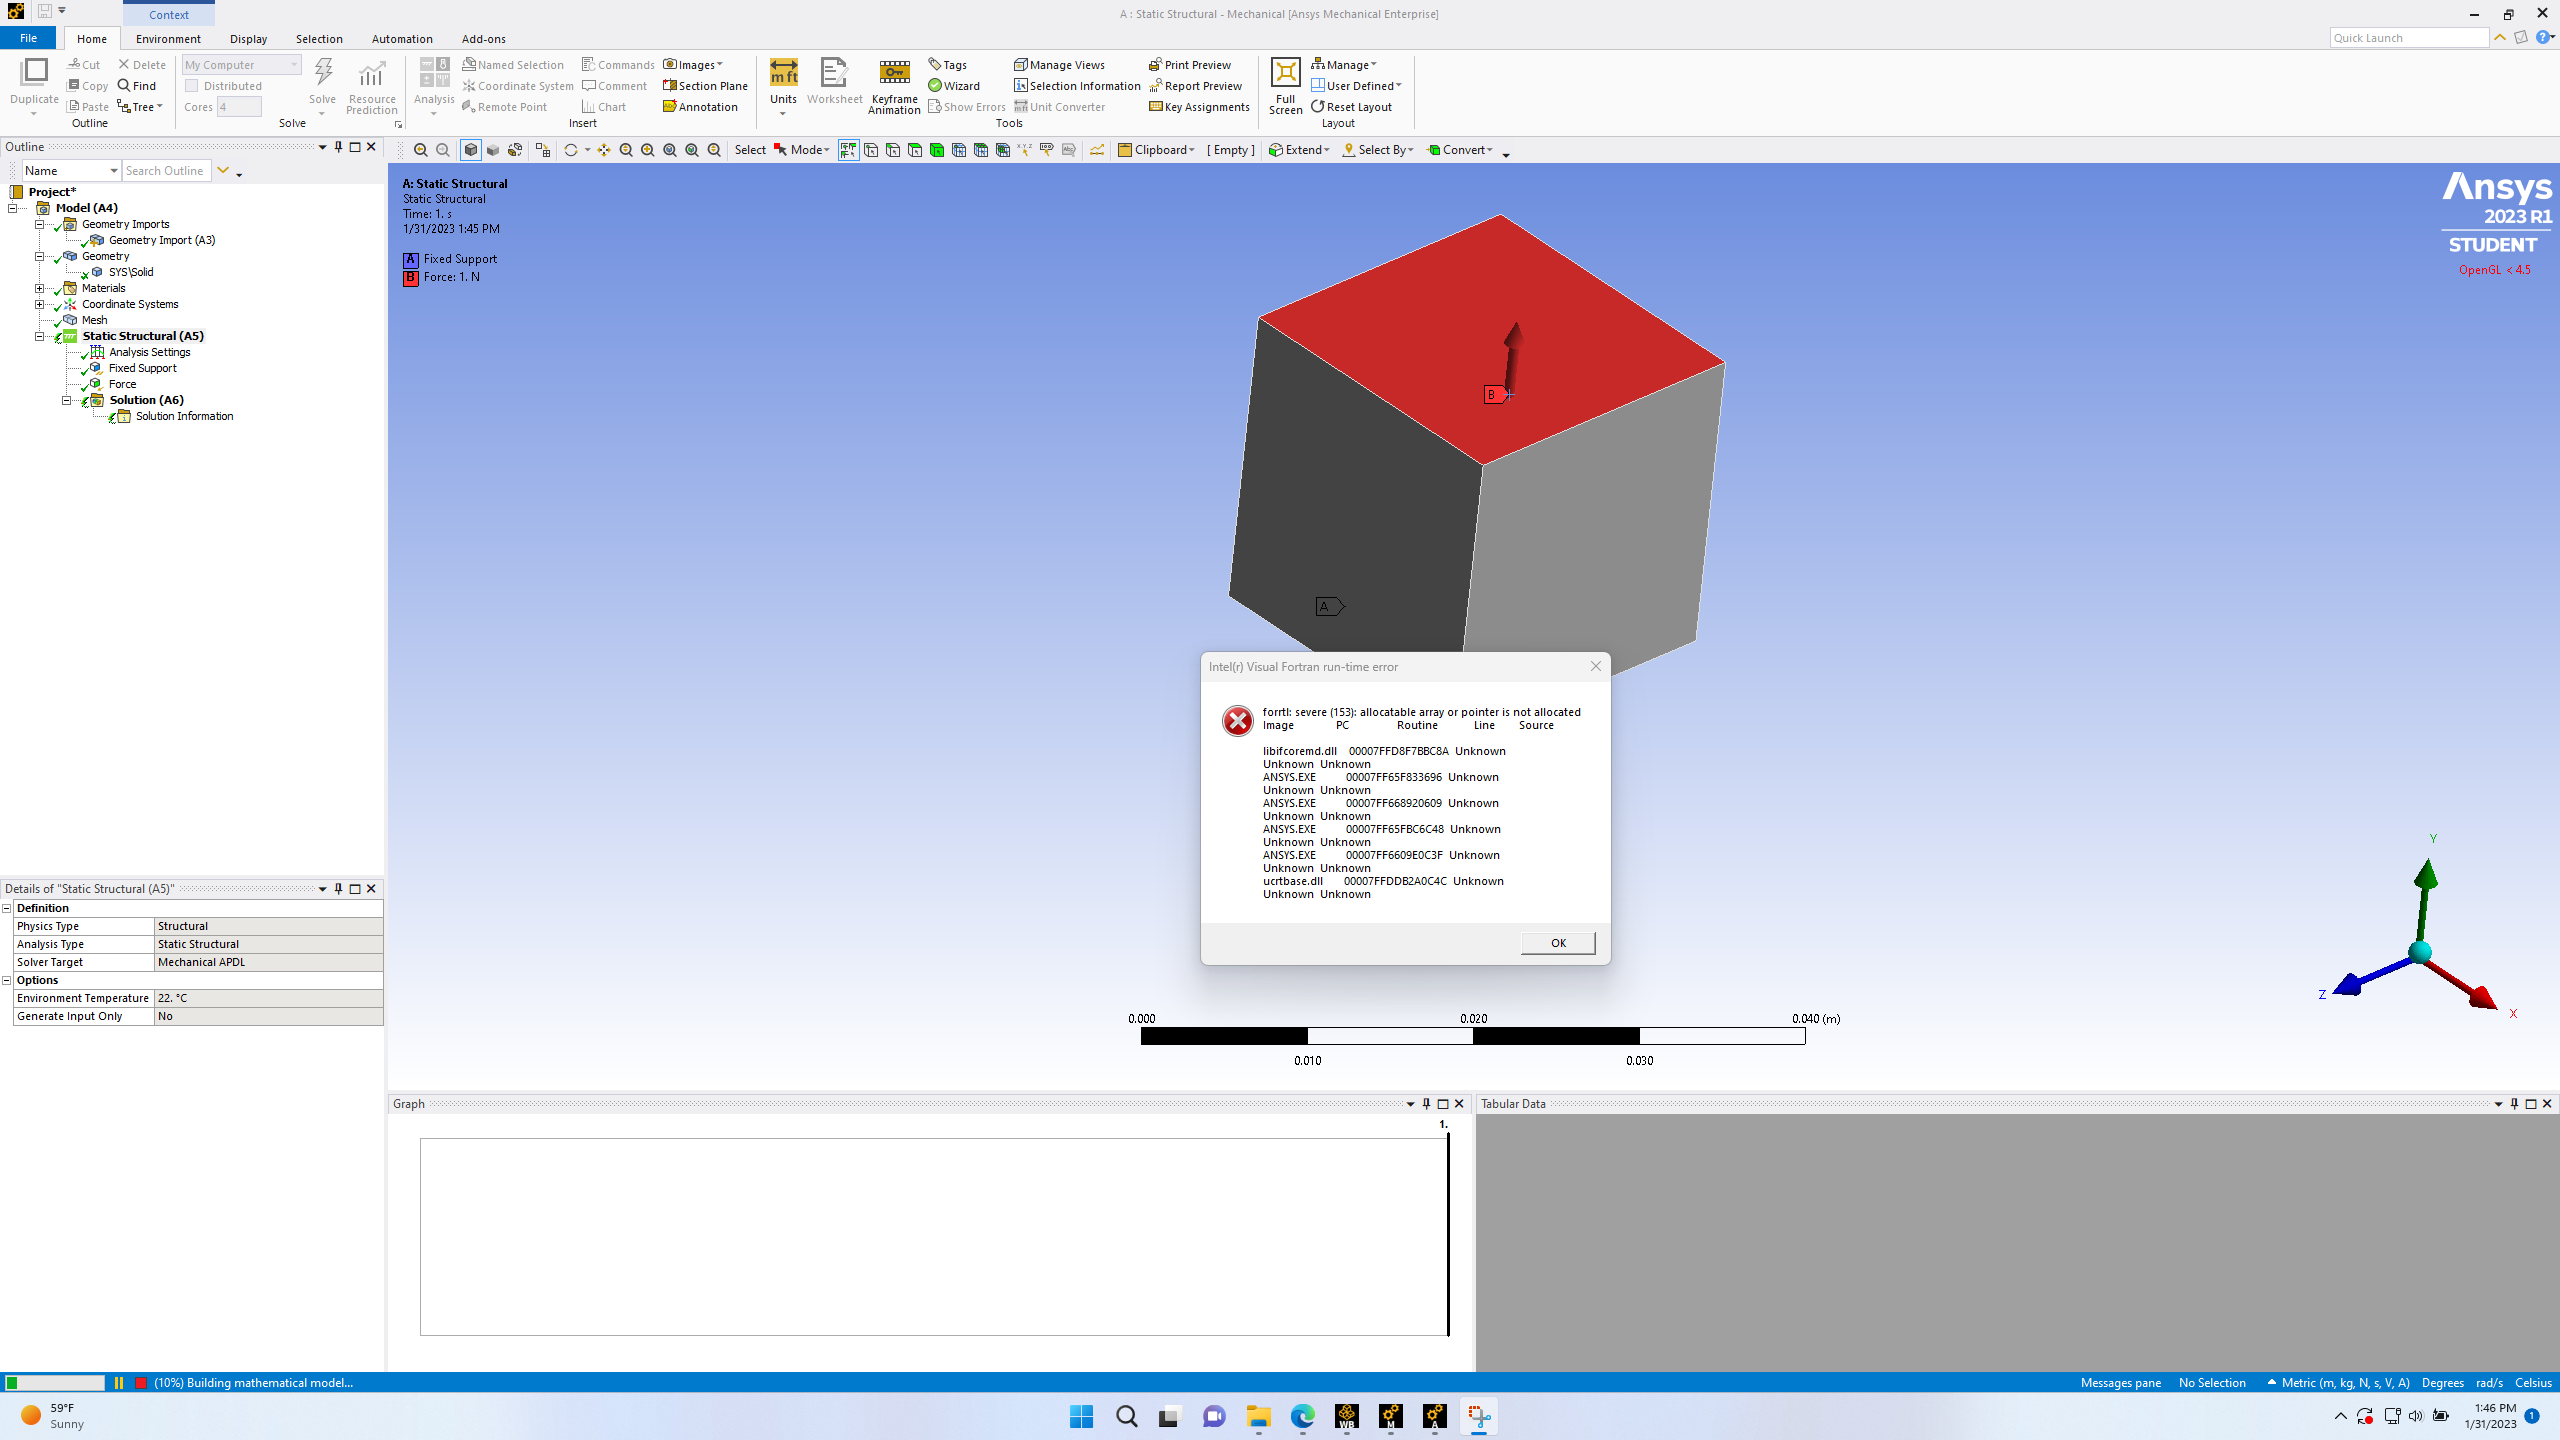Insert a Section Plane

point(705,86)
